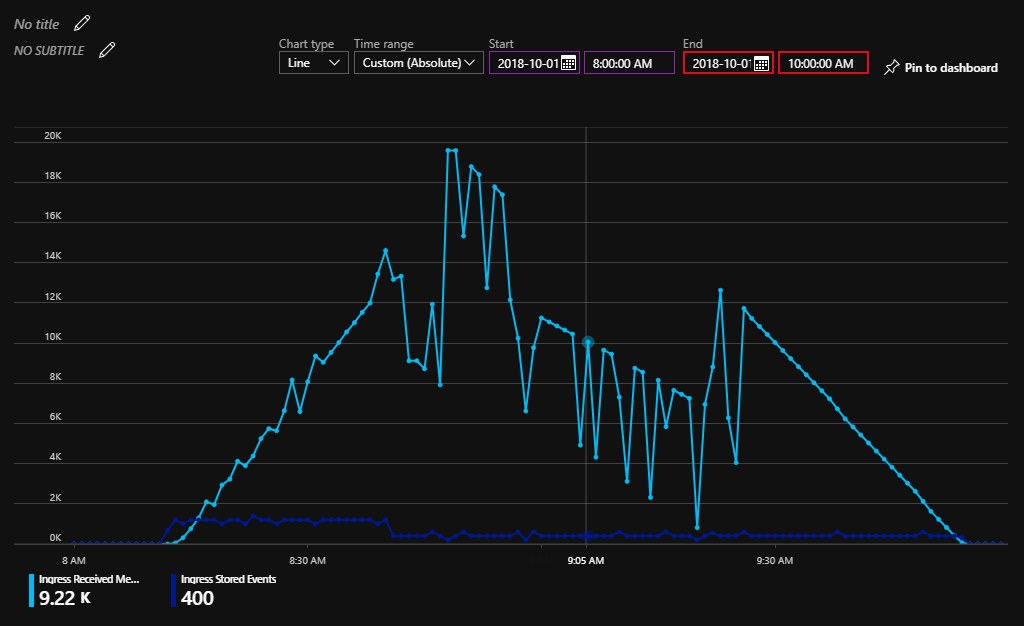Open Start date calendar picker
The height and width of the screenshot is (626, 1024).
[x=568, y=63]
